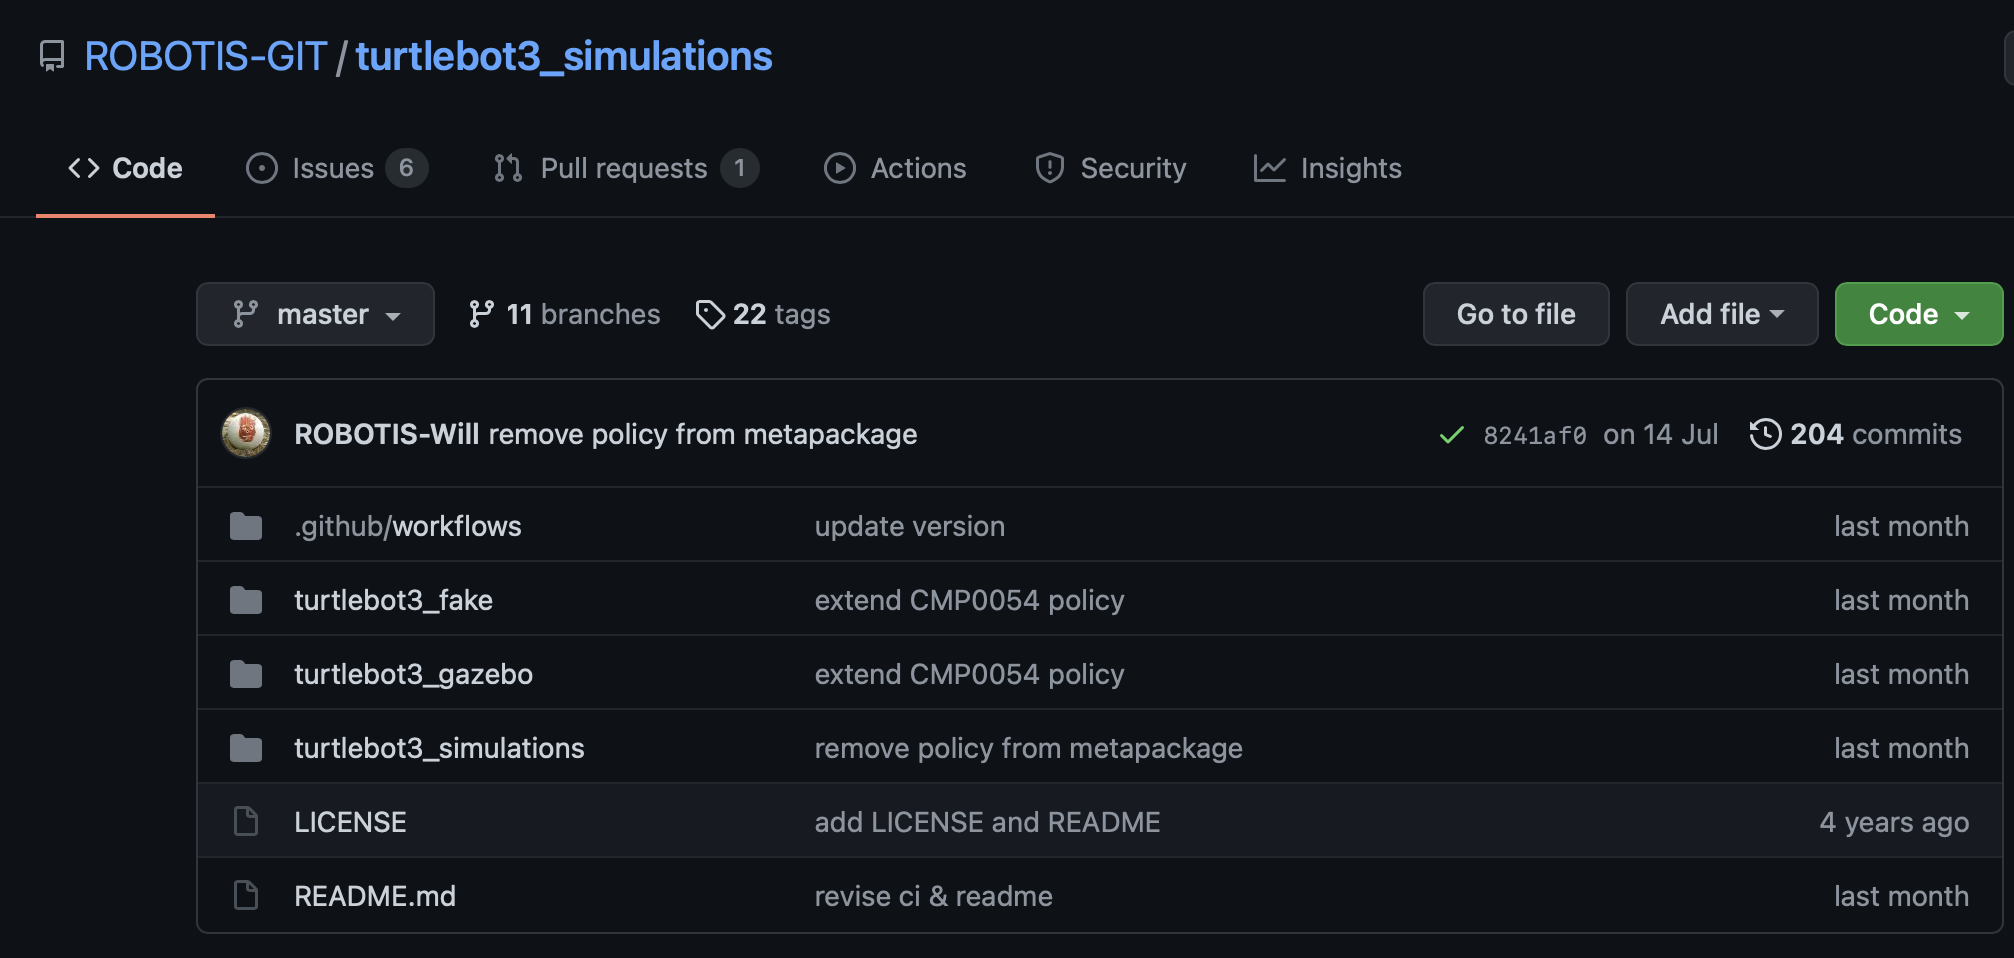Open the ROBOTIS-GIT owner link
2014x958 pixels.
click(x=205, y=56)
